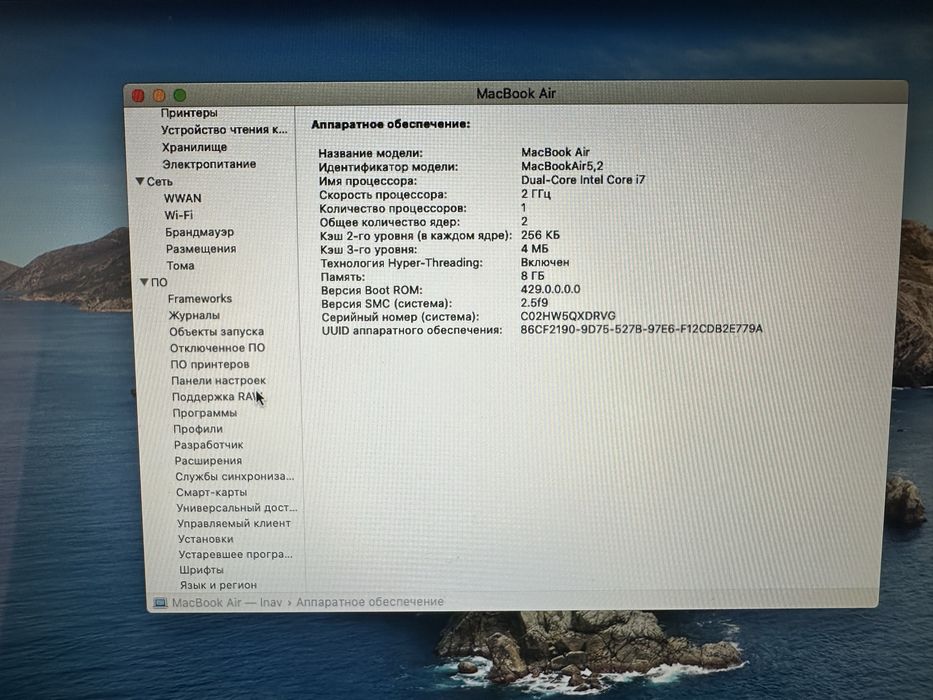Close the MacBook Air window
This screenshot has height=700, width=933.
click(138, 95)
